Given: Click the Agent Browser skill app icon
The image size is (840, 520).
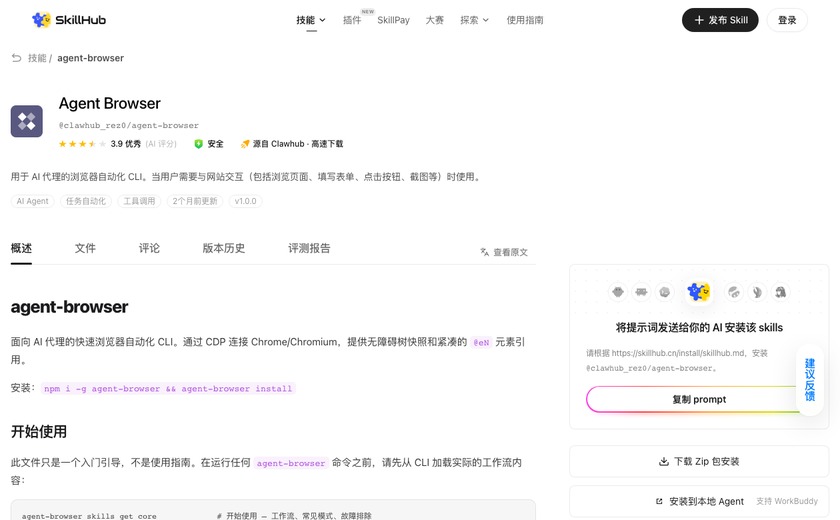Looking at the screenshot, I should tap(27, 121).
